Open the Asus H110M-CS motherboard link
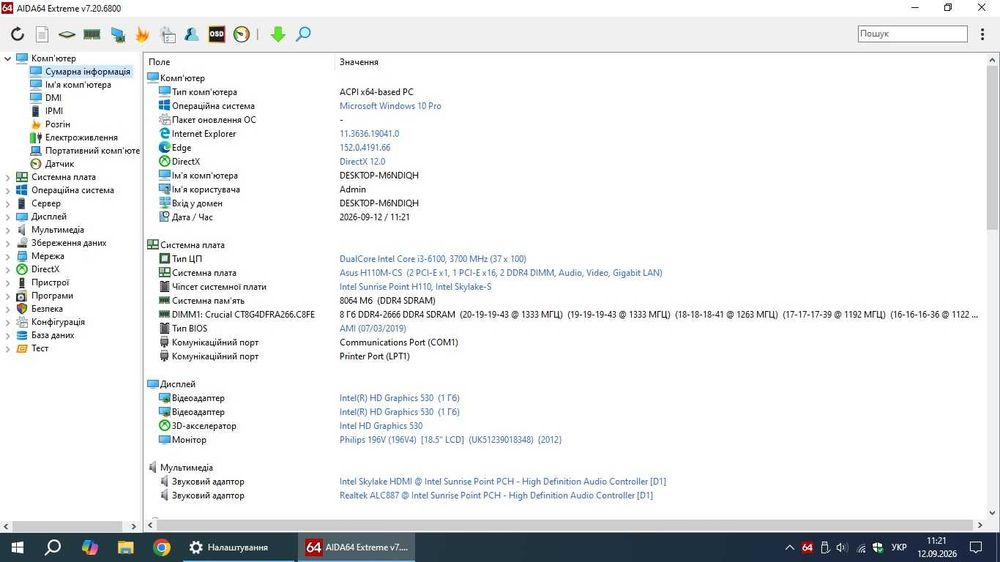 501,273
